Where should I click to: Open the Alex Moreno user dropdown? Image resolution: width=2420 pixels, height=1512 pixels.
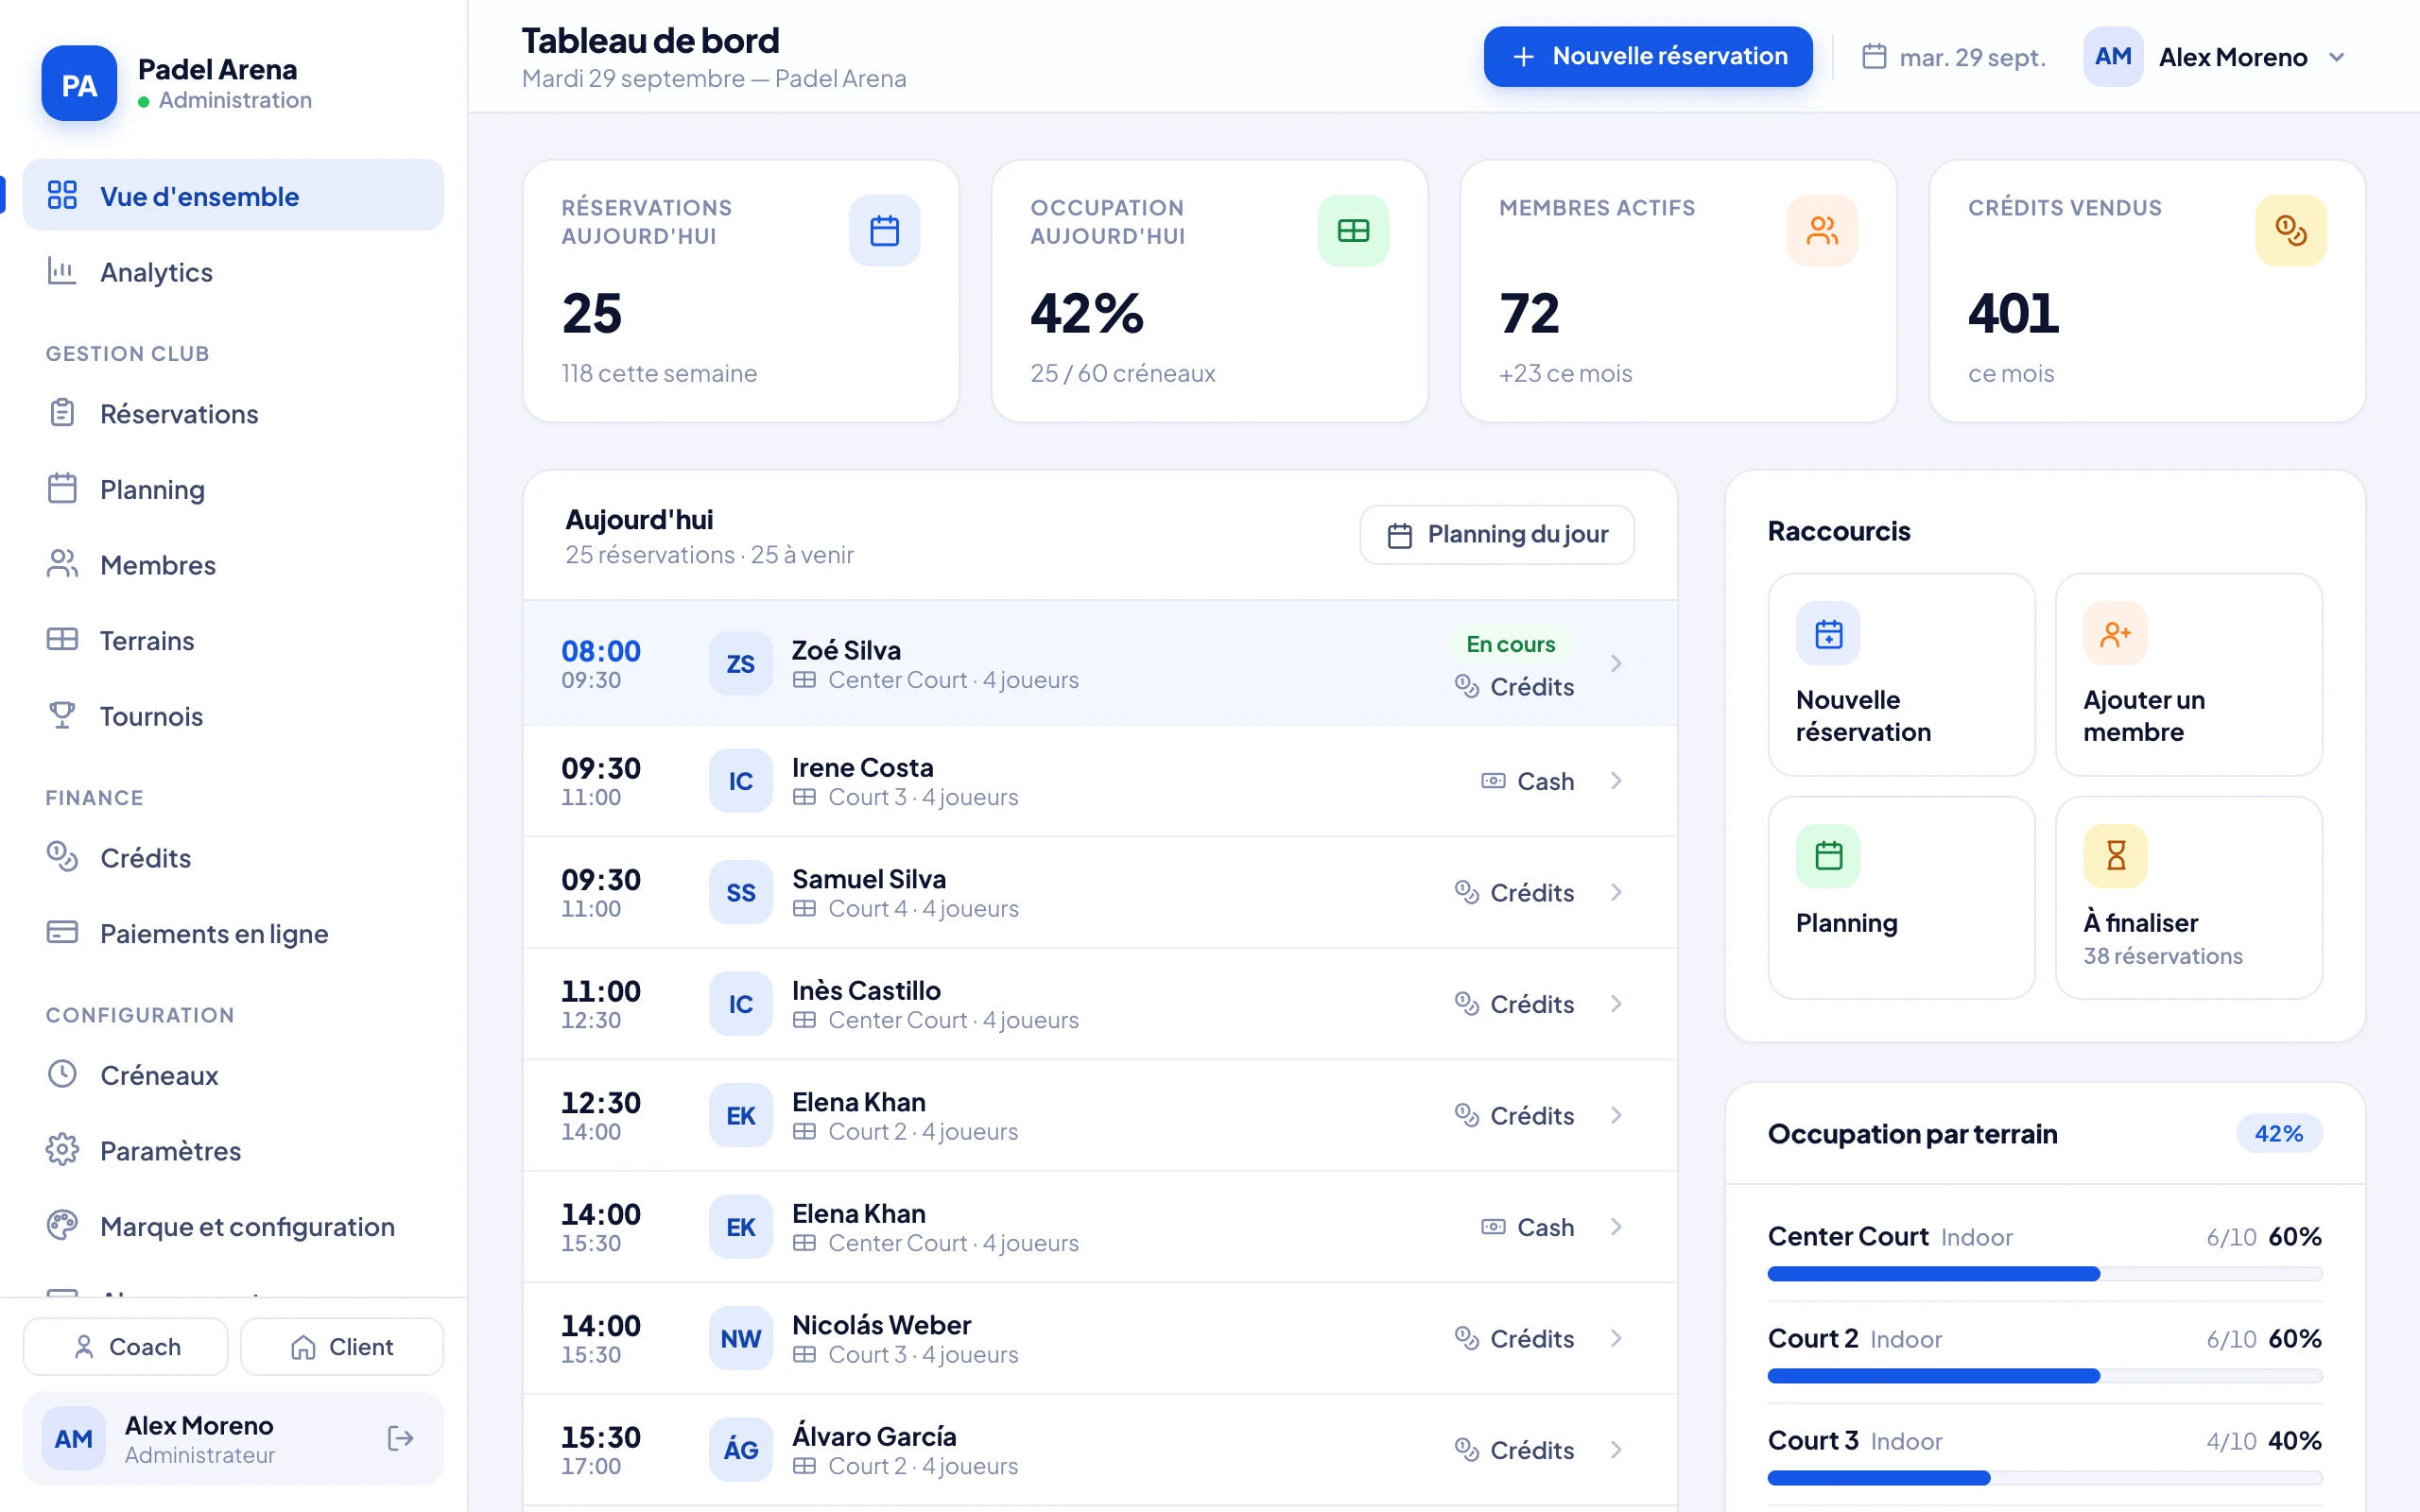click(2216, 57)
